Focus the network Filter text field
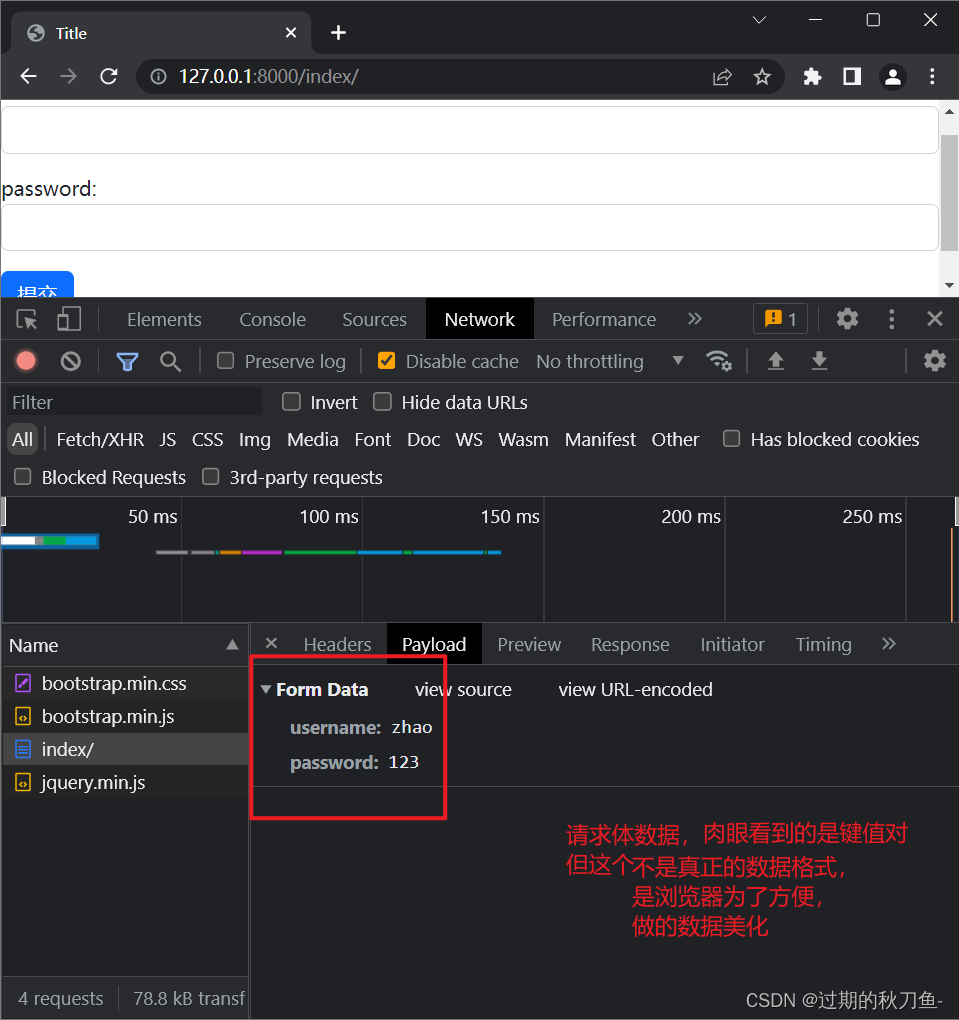 (135, 402)
